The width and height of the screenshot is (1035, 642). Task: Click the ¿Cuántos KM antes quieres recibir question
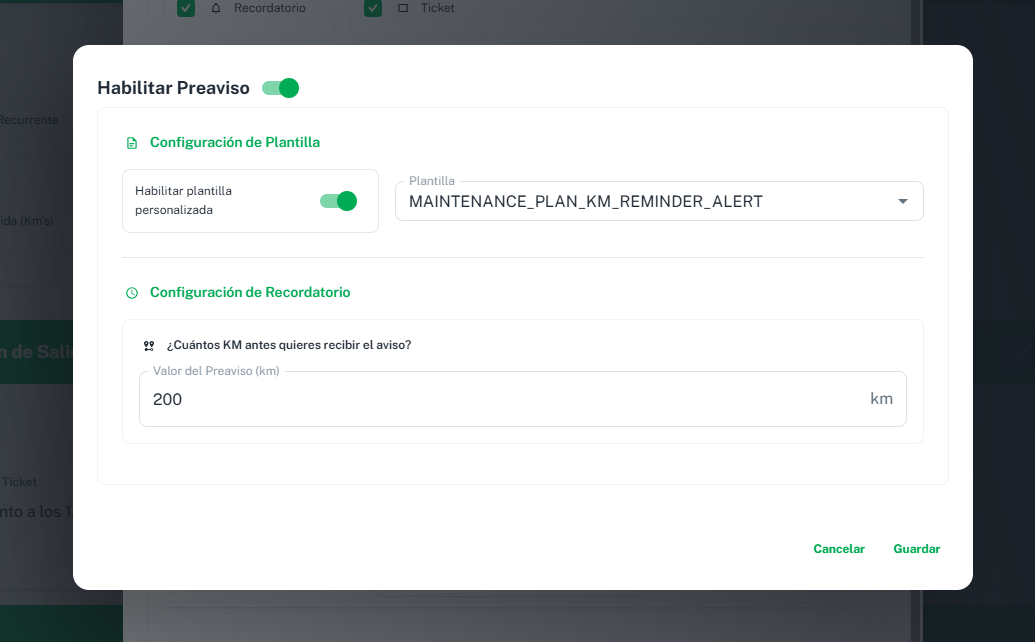click(x=289, y=345)
